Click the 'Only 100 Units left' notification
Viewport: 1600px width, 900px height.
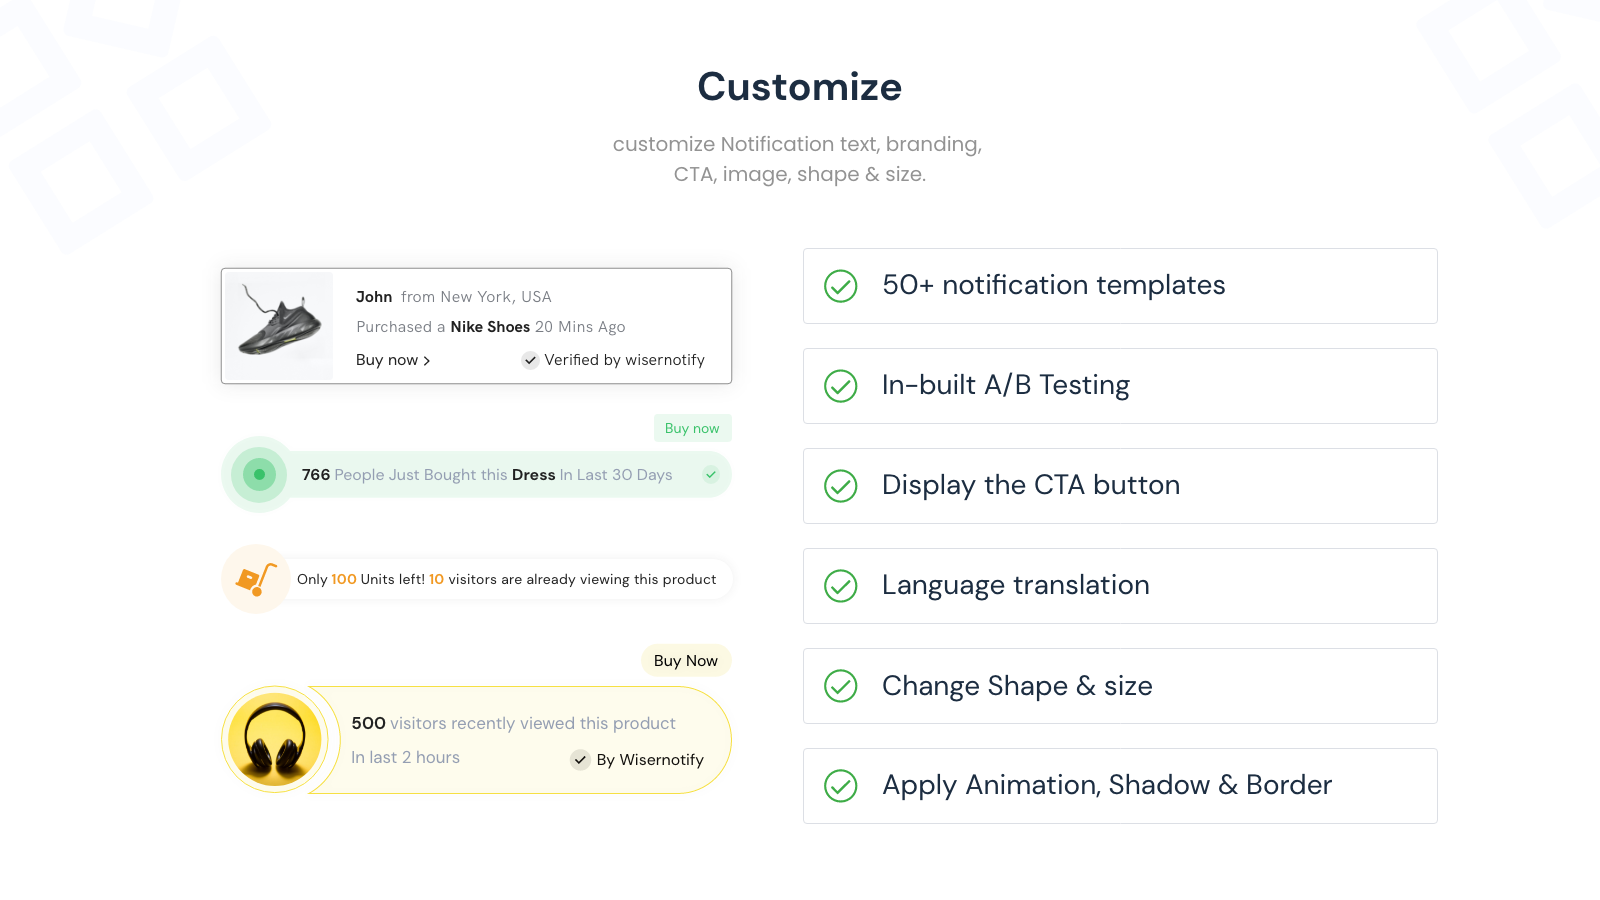[x=506, y=579]
